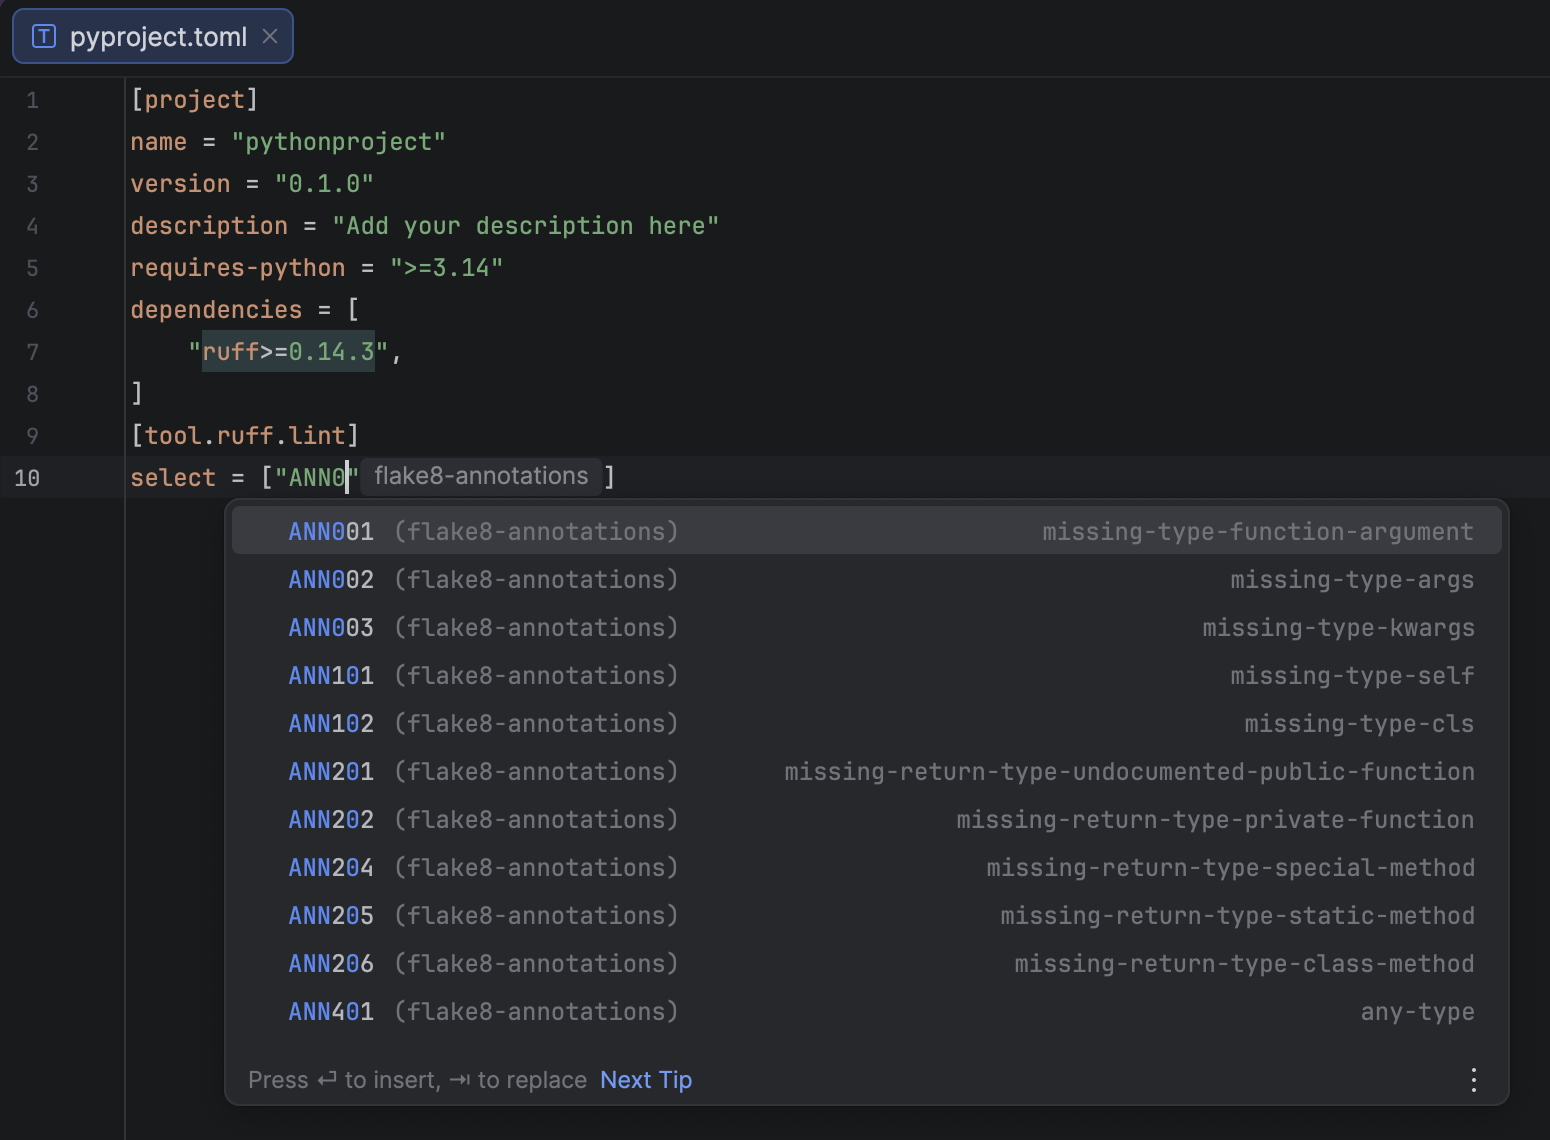Click the flake8-annotations inline hint
1550x1140 pixels.
[x=481, y=476]
